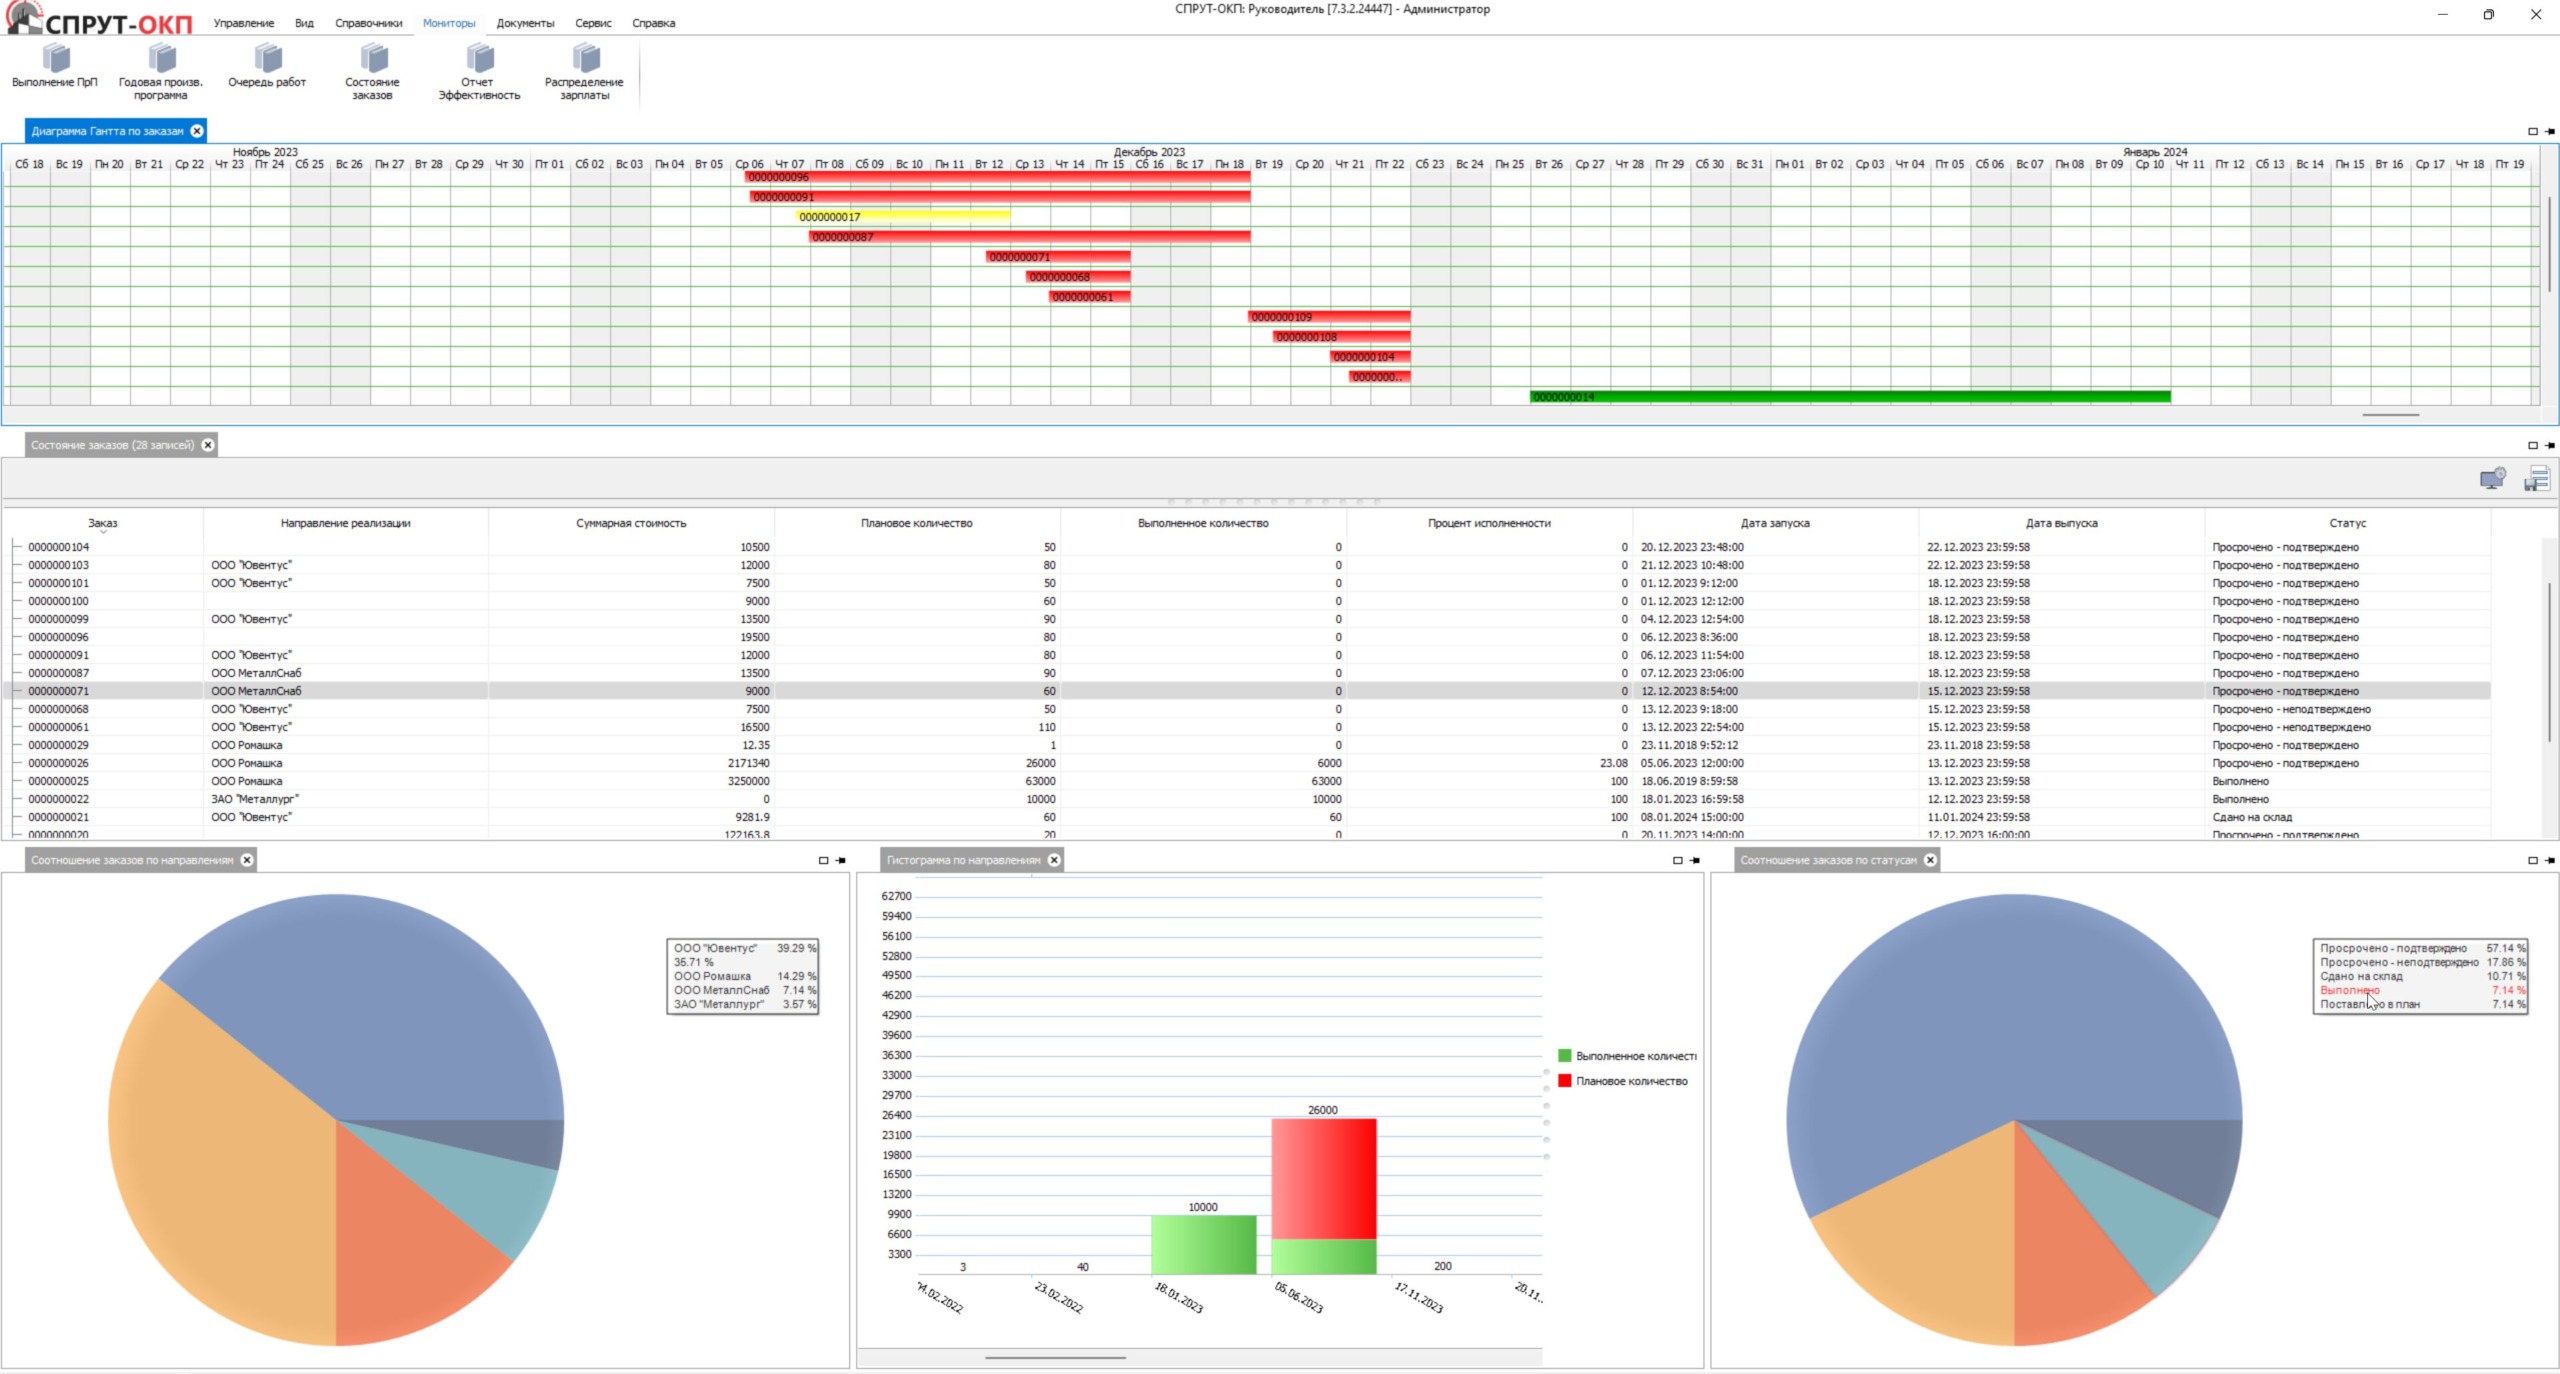Open the Документы menu
This screenshot has height=1374, width=2560.
pos(525,23)
